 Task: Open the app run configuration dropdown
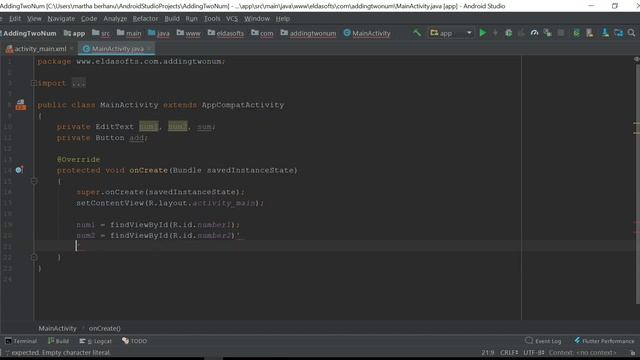click(451, 33)
